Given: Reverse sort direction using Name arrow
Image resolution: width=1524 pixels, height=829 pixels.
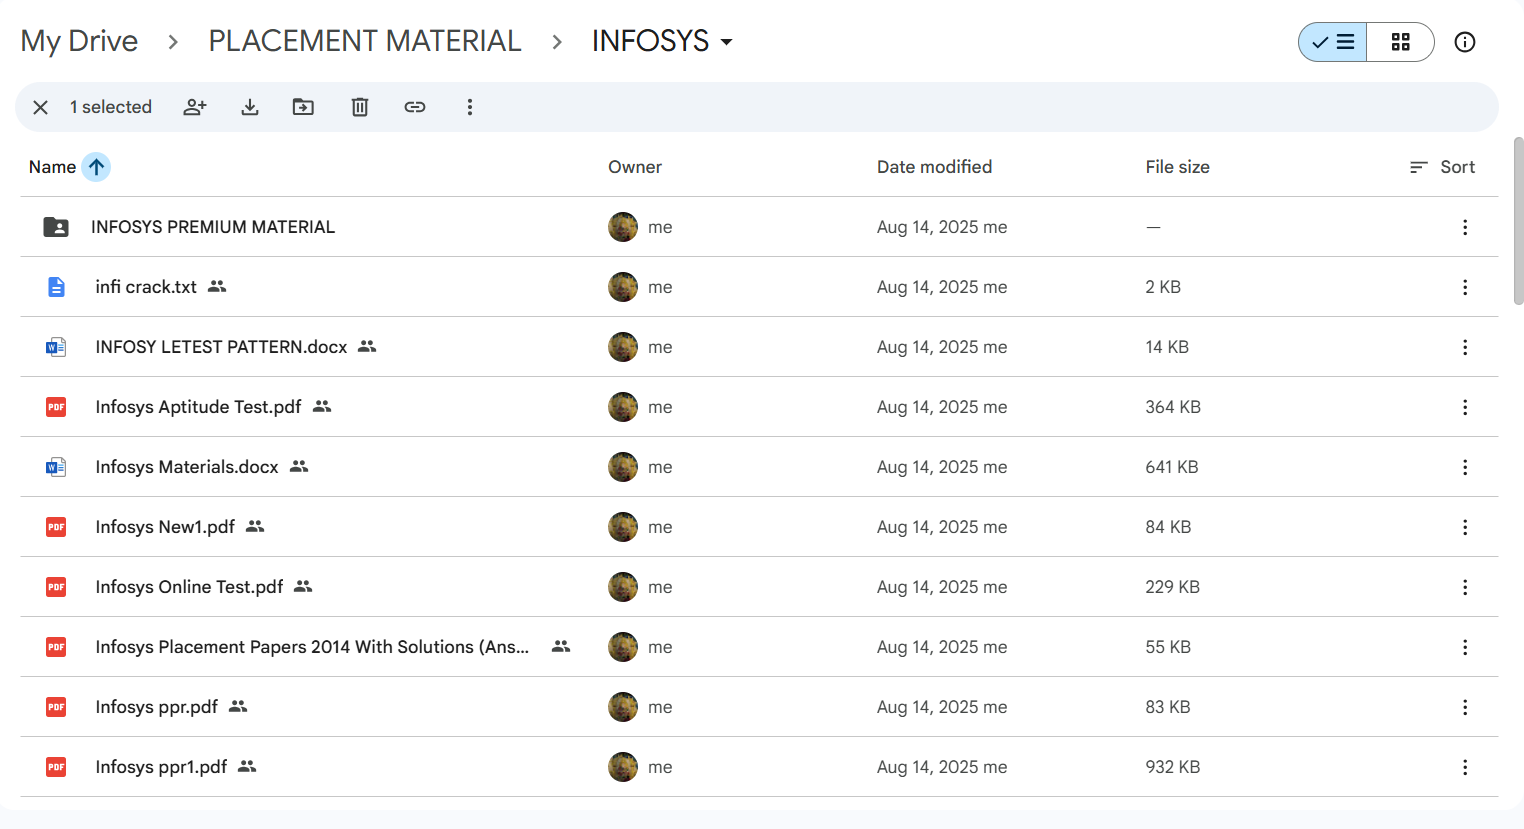Looking at the screenshot, I should [96, 167].
